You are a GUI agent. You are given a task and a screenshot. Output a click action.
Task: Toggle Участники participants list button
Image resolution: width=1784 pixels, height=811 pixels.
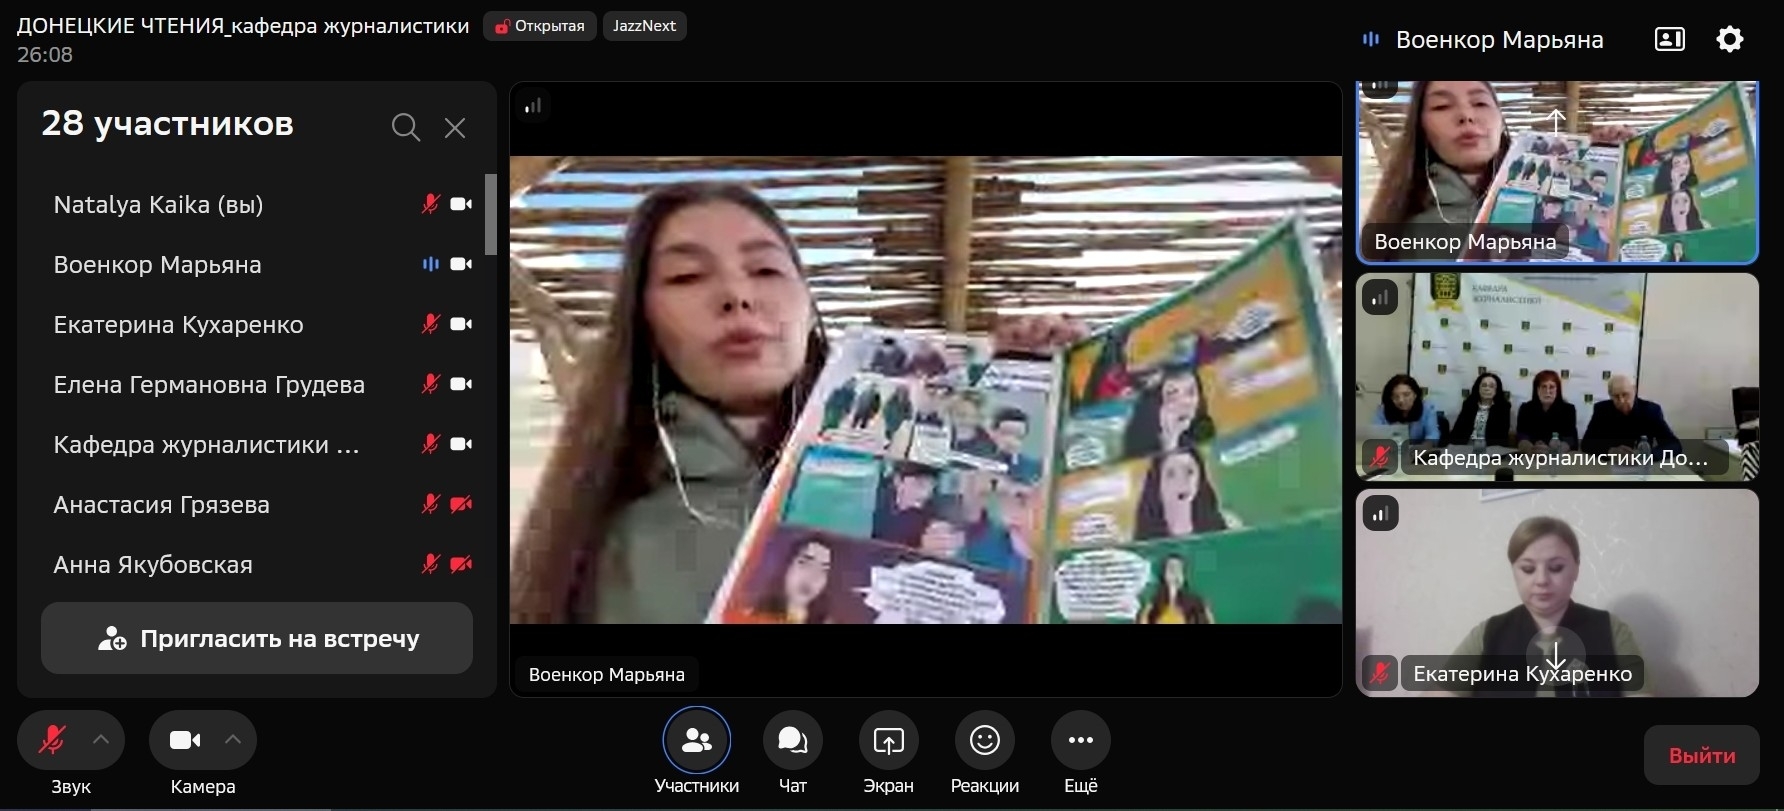[696, 741]
